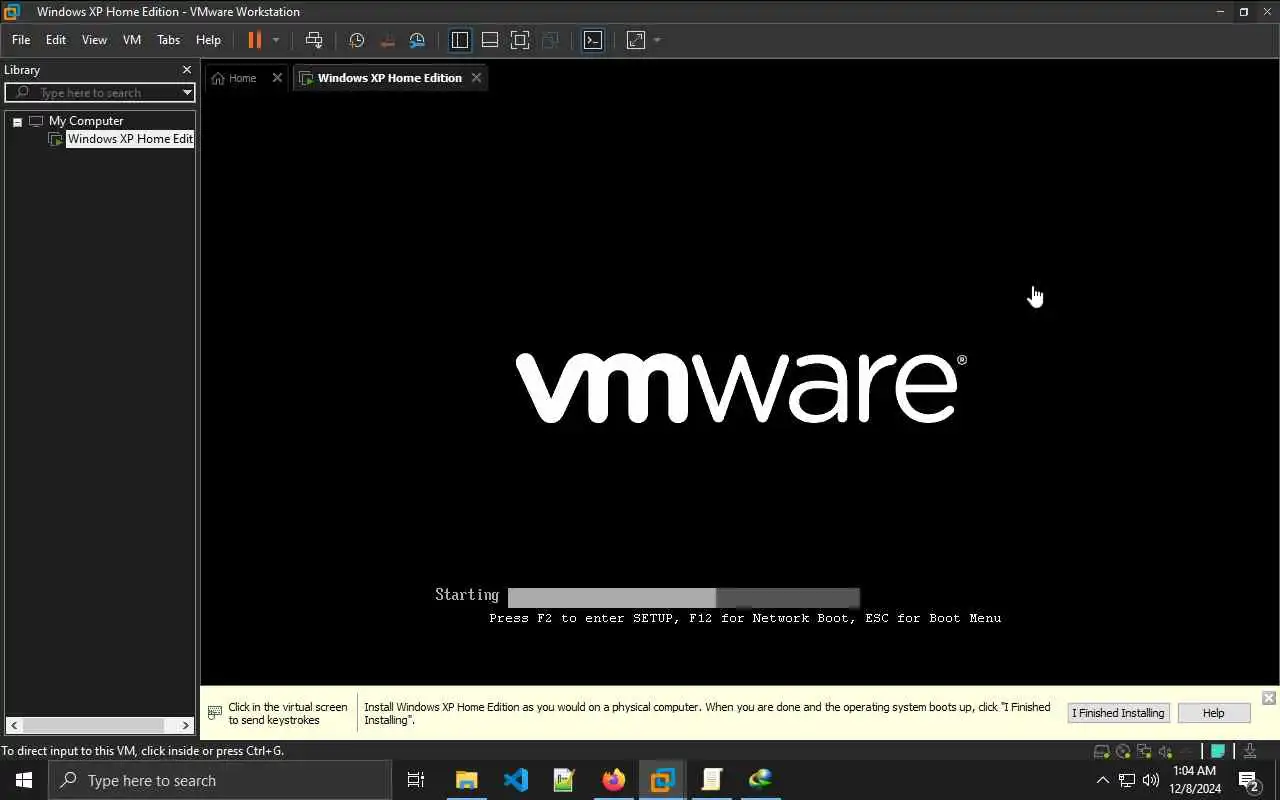Show hidden system tray icons
This screenshot has width=1280, height=800.
(x=1103, y=780)
